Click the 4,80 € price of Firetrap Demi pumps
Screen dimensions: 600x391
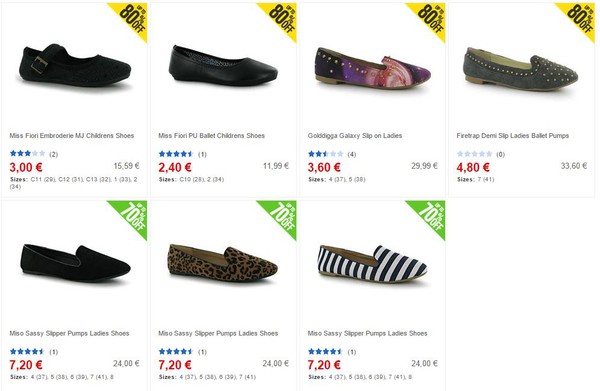tap(473, 168)
